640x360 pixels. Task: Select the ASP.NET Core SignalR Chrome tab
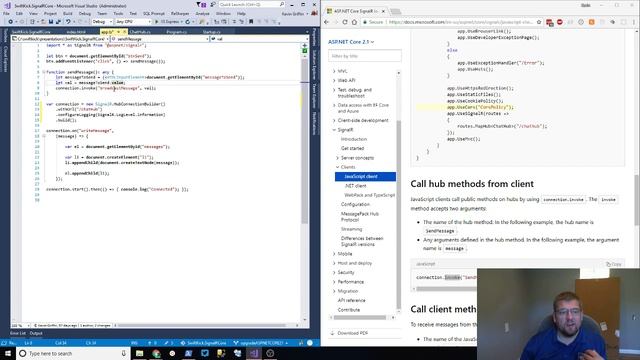click(x=355, y=11)
